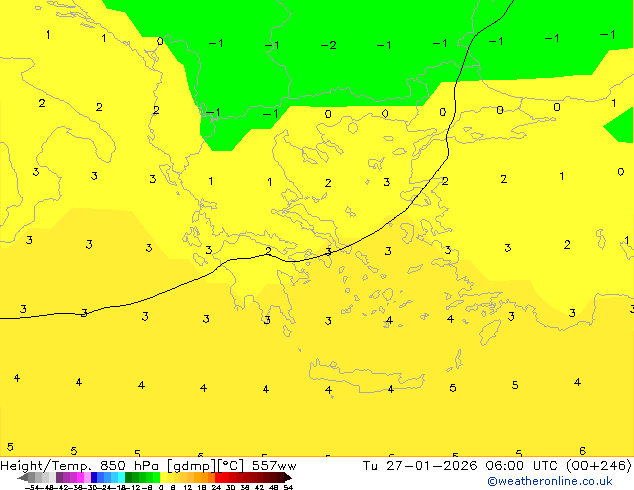Click the island of Crete on the map
The height and width of the screenshot is (490, 634).
tap(366, 376)
